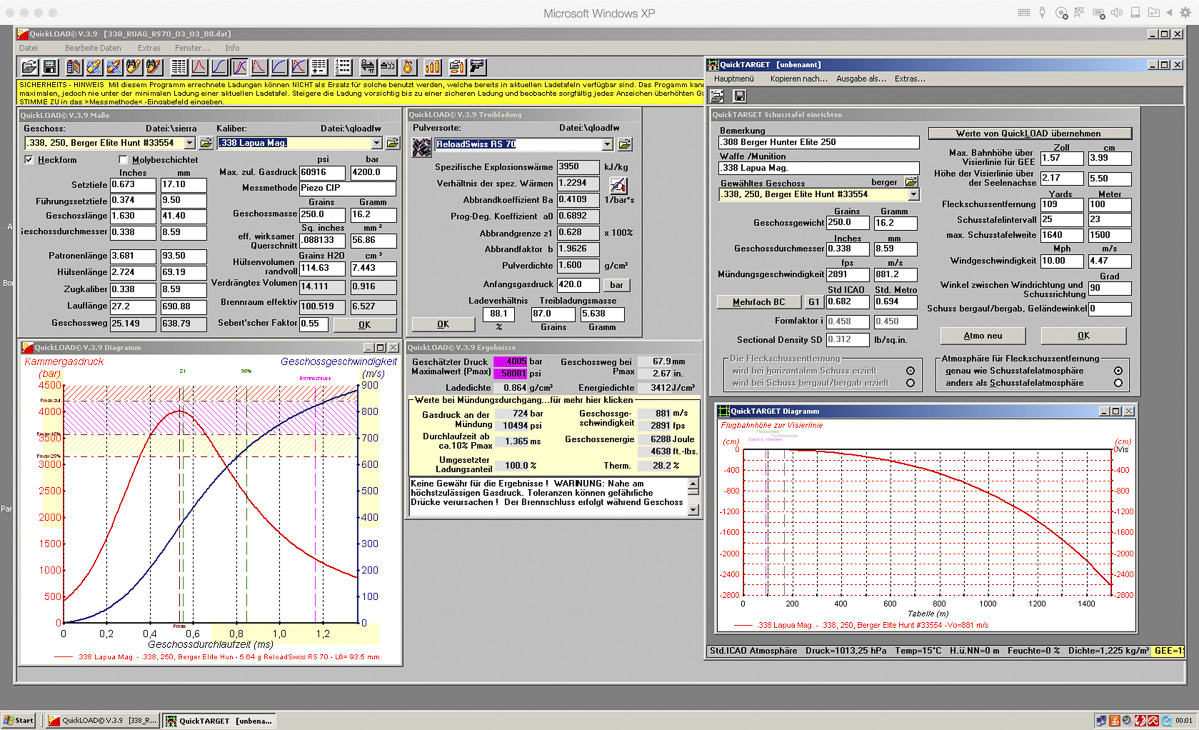The height and width of the screenshot is (730, 1199).
Task: Open the Bearbeite Daten menu
Action: coord(93,48)
